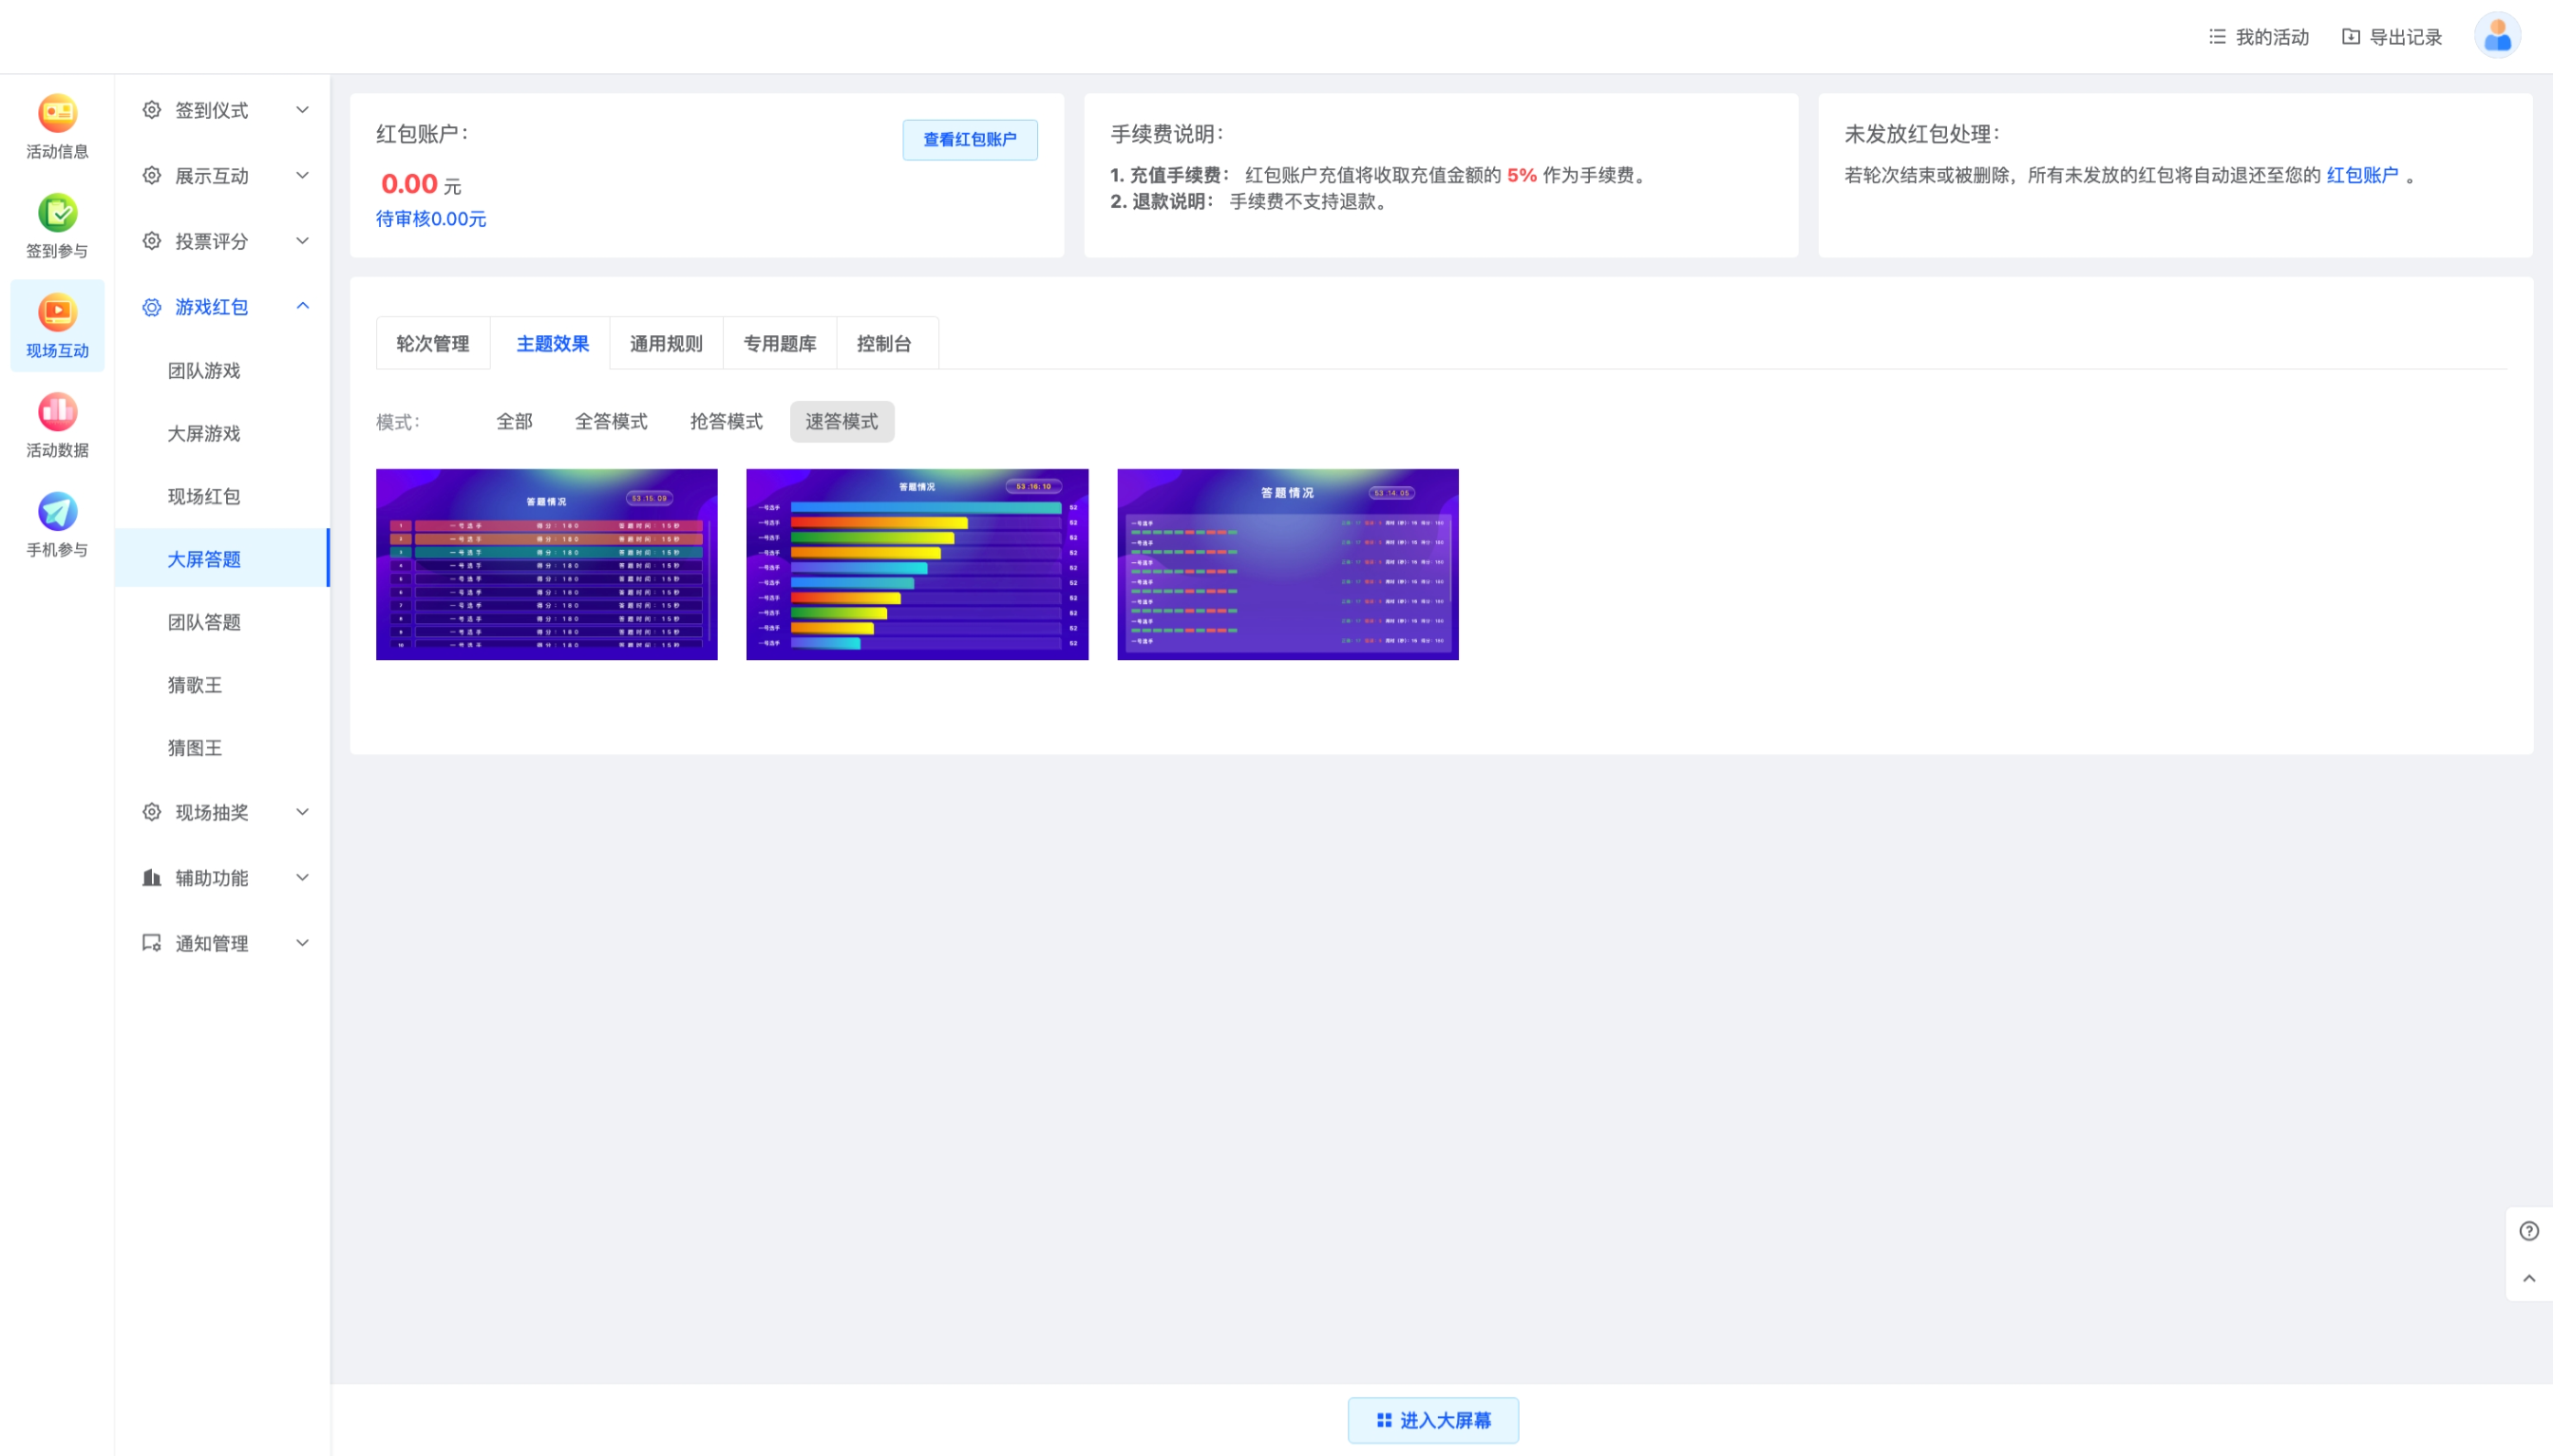
Task: Collapse the 游戏红包 menu chevron
Action: coord(302,306)
